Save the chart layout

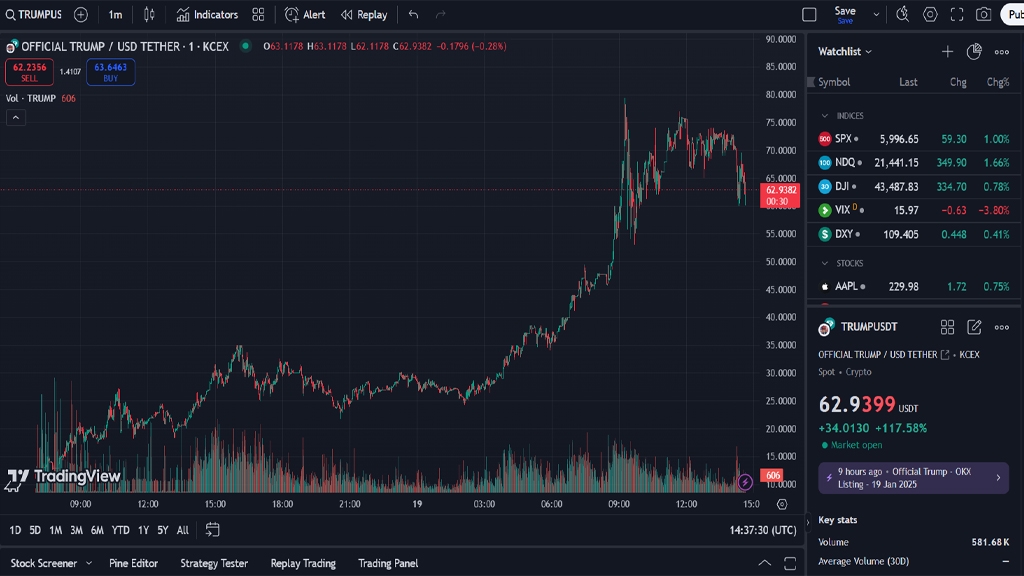click(845, 14)
